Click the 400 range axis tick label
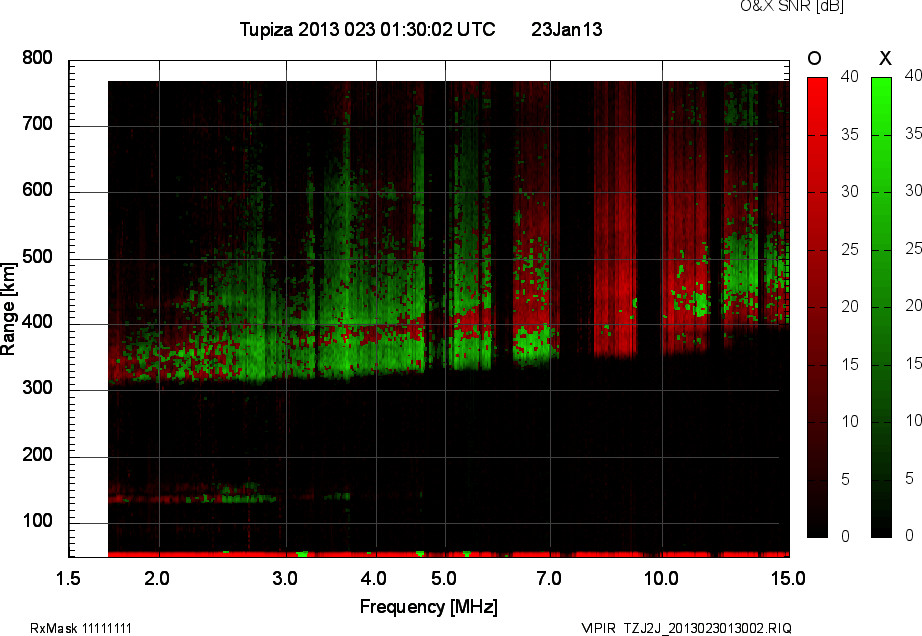922x636 pixels. [37, 324]
